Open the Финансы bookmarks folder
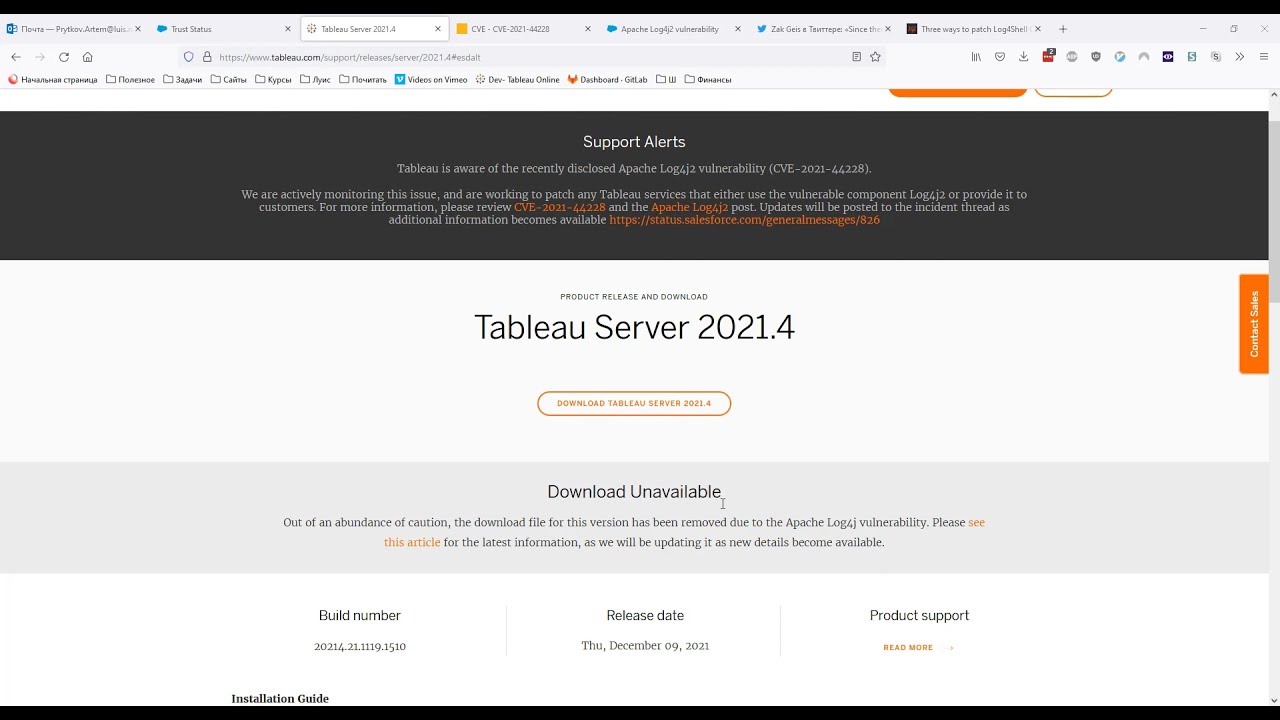This screenshot has height=720, width=1280. 708,79
